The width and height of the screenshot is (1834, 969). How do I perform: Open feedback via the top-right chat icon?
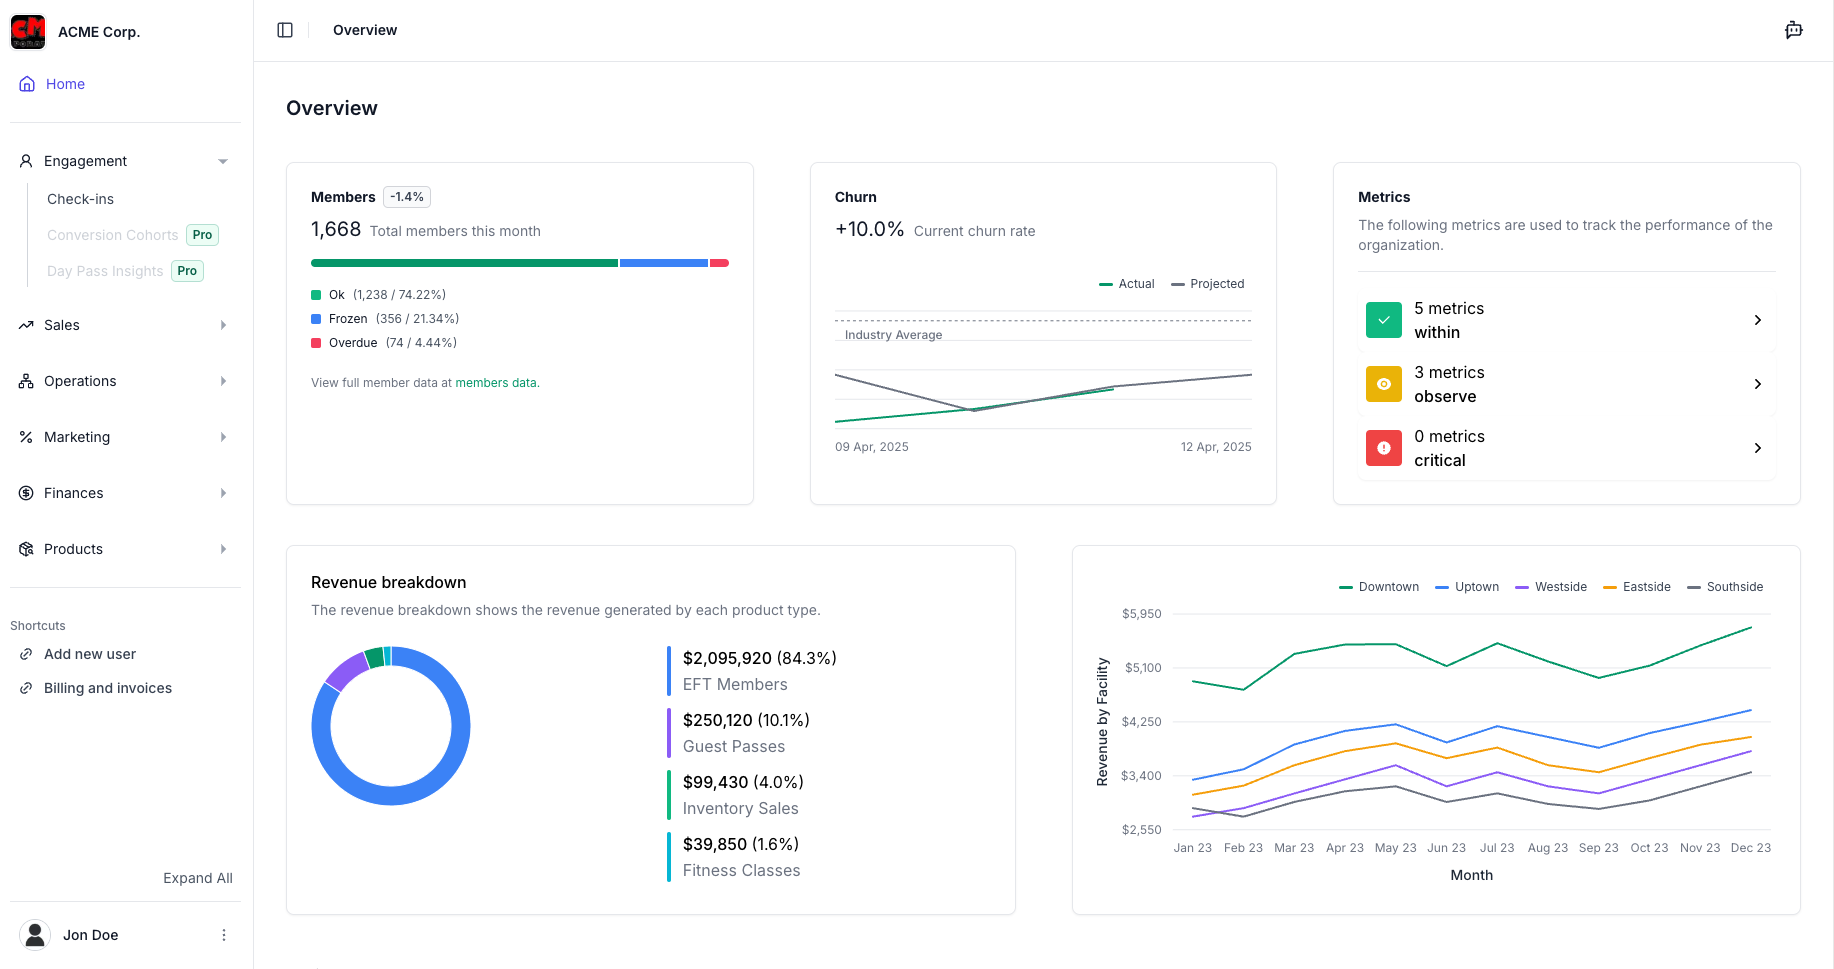click(x=1794, y=30)
